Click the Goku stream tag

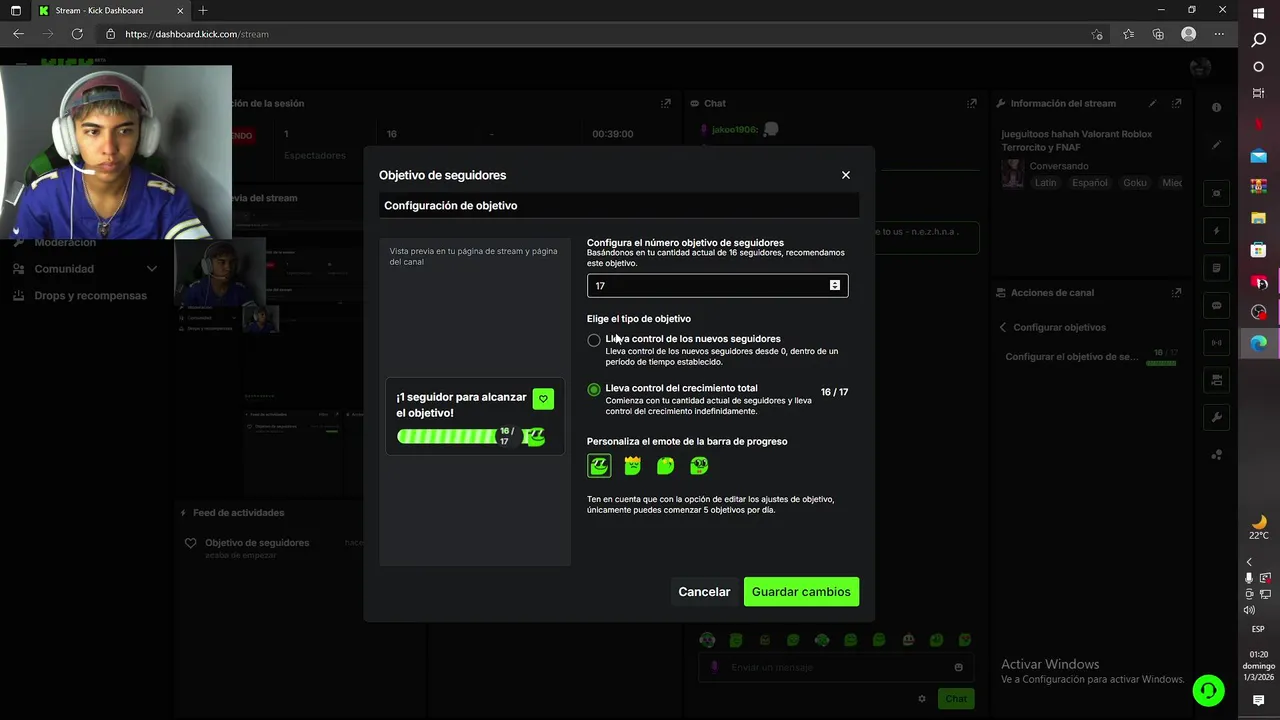point(1134,183)
